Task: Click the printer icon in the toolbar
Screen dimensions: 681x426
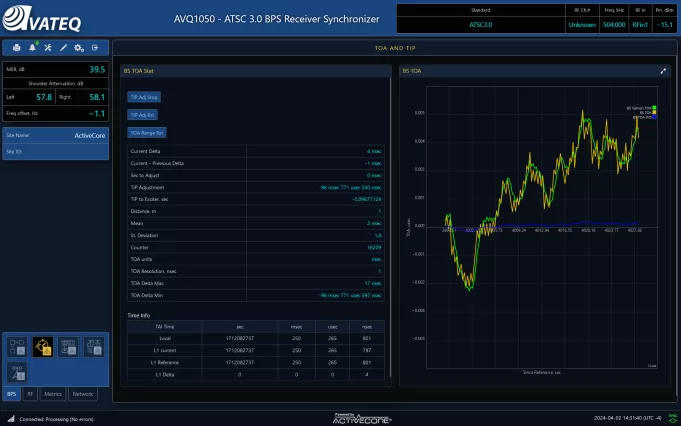Action: 17,48
